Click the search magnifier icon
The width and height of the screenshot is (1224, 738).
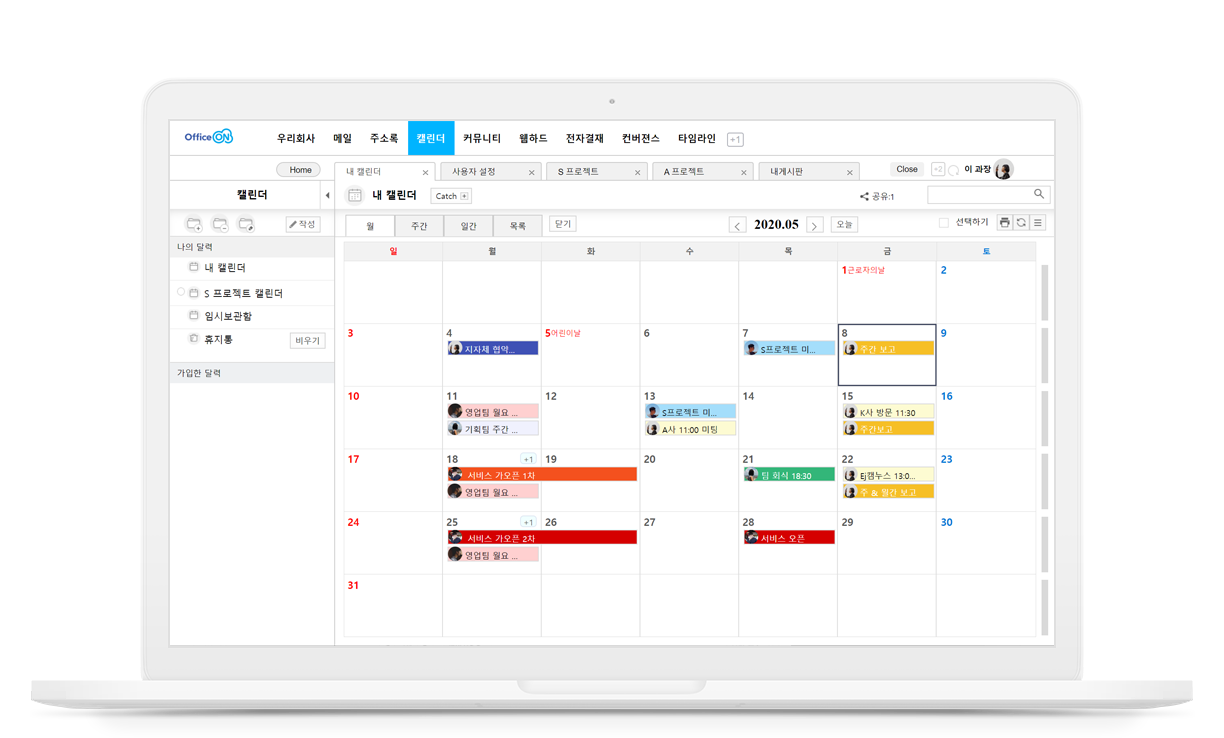[1039, 194]
